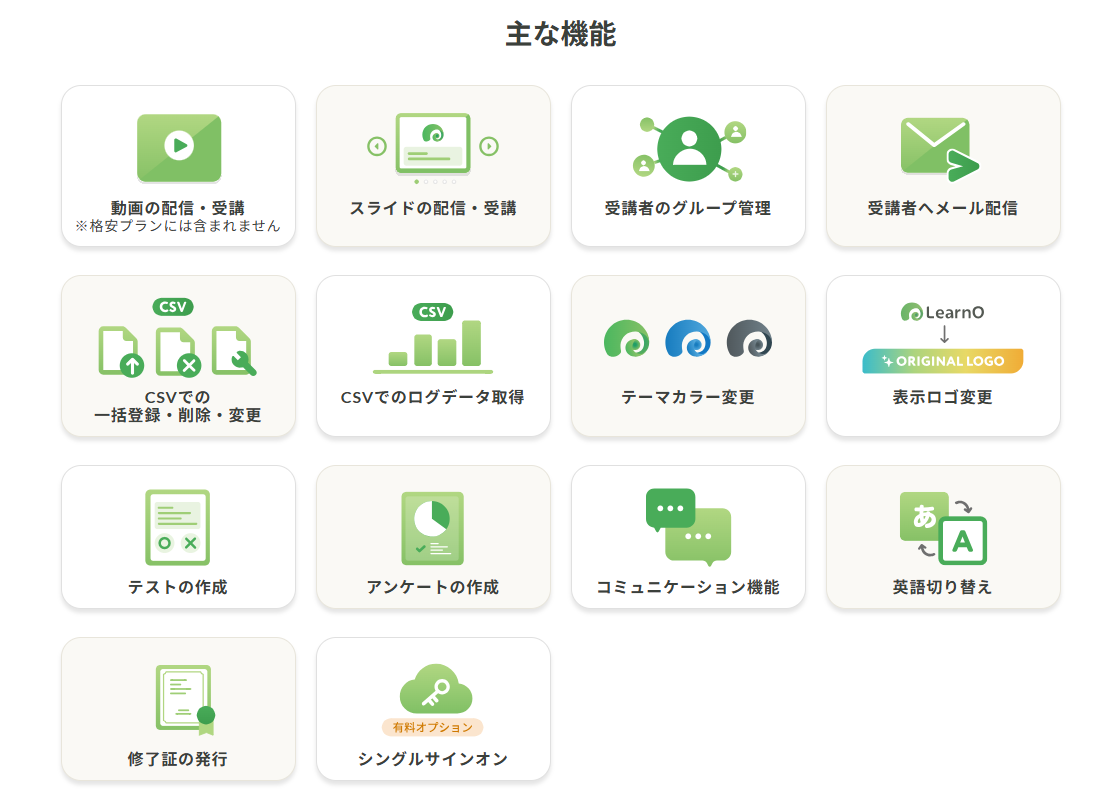Viewport: 1105px width, 803px height.
Task: Click the slide left arrow icon
Action: 376,147
